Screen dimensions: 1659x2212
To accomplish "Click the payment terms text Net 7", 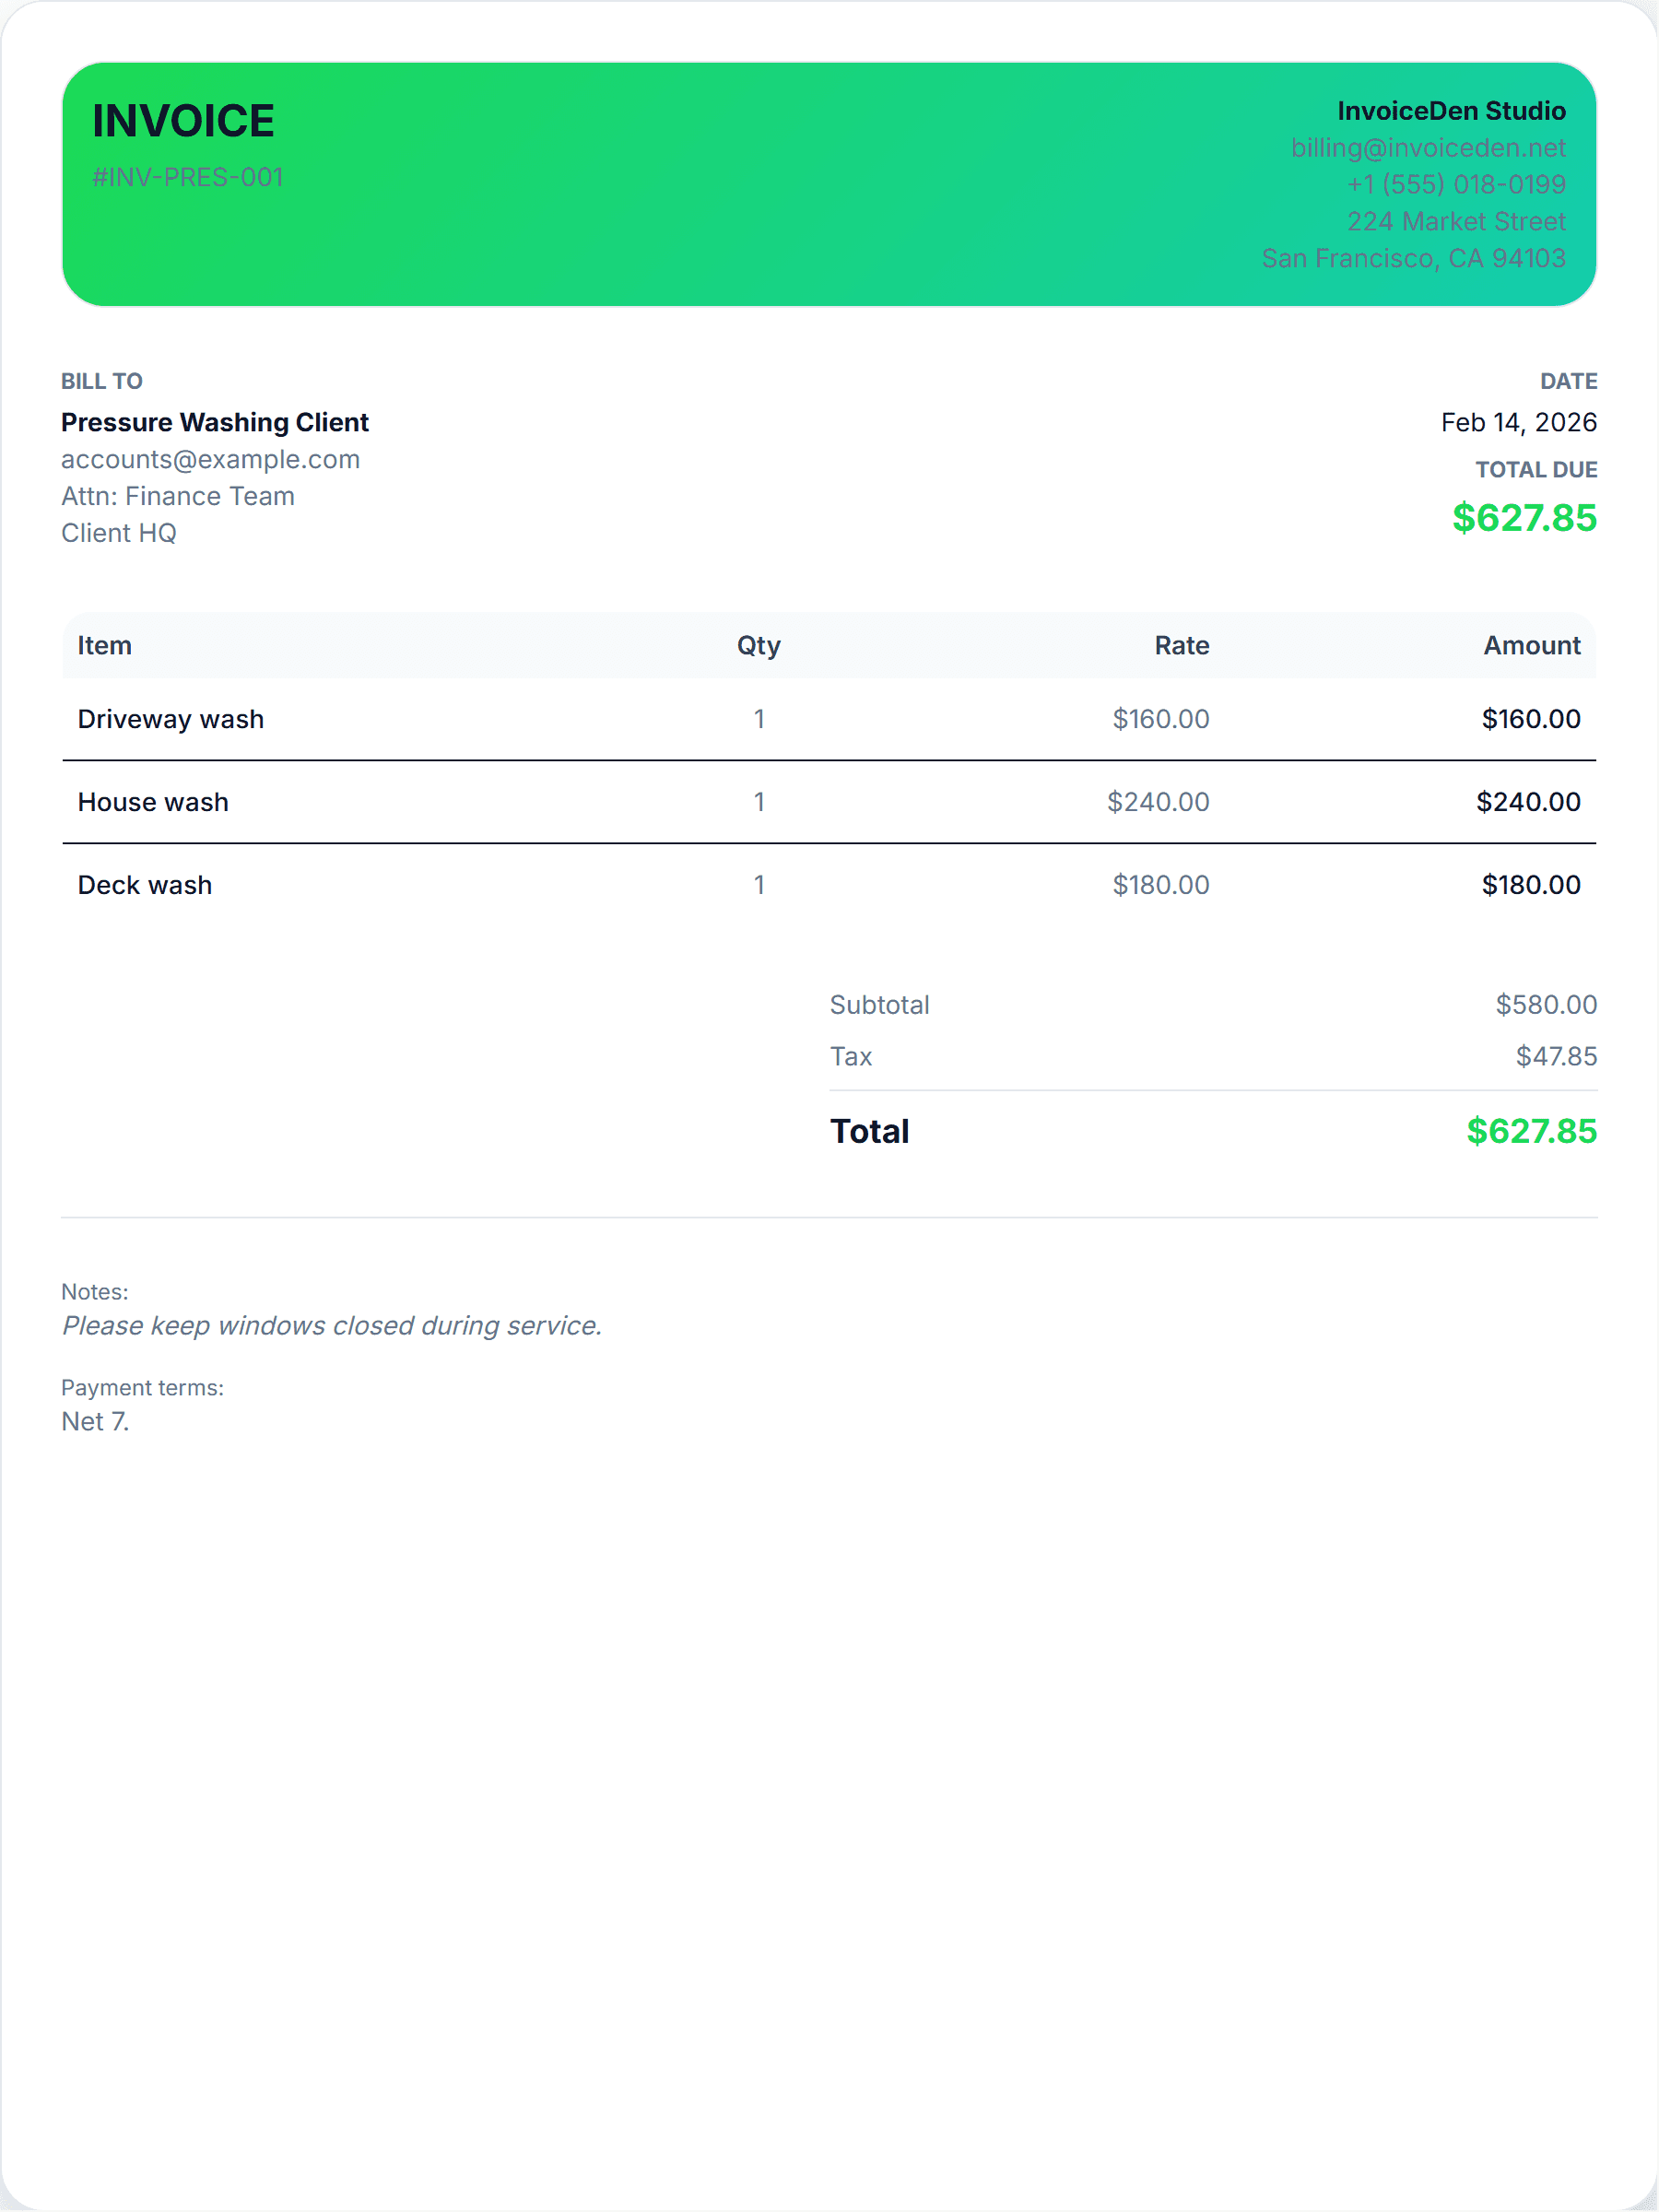I will pyautogui.click(x=95, y=1421).
